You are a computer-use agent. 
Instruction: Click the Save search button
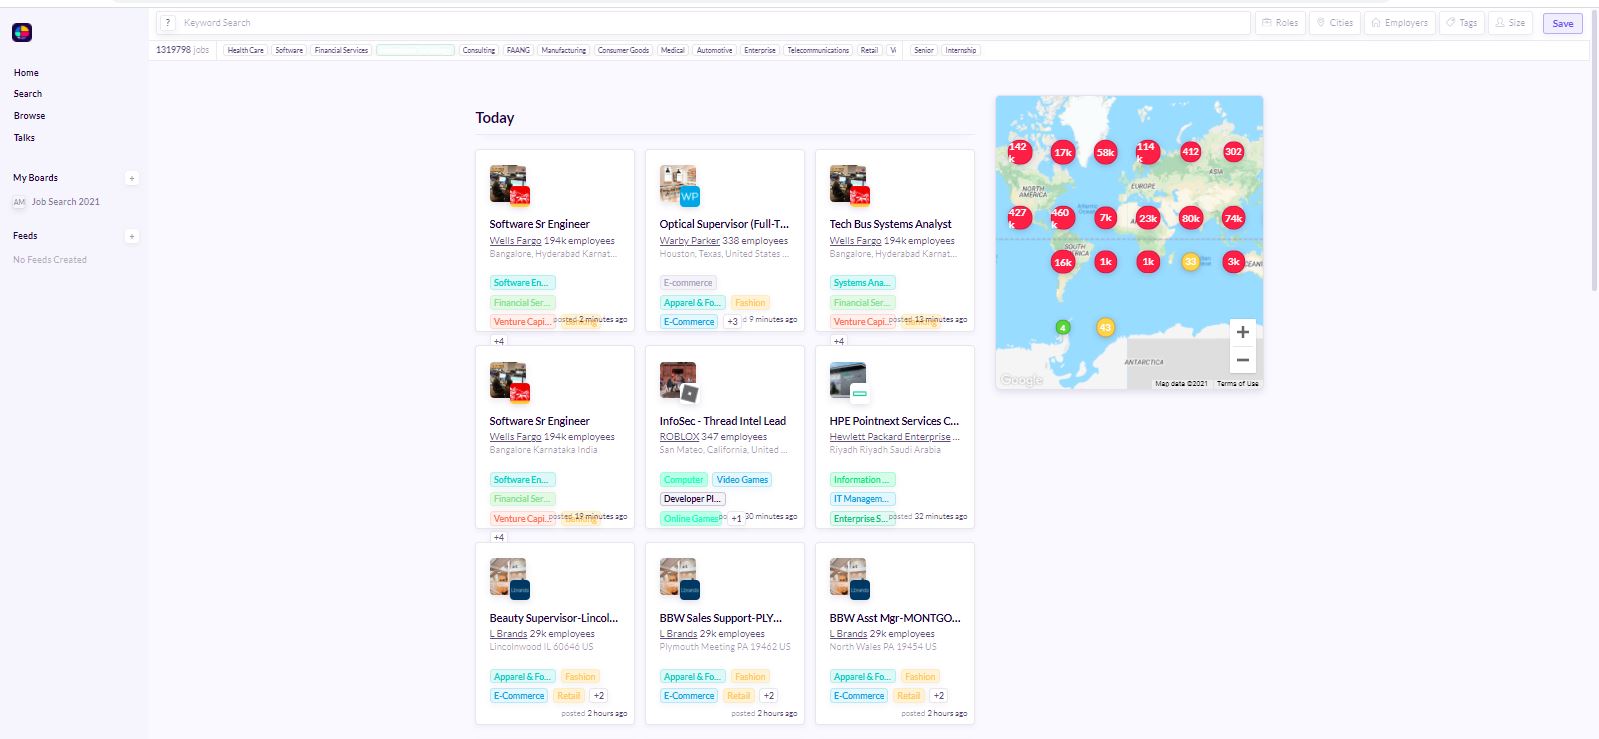click(x=1562, y=24)
